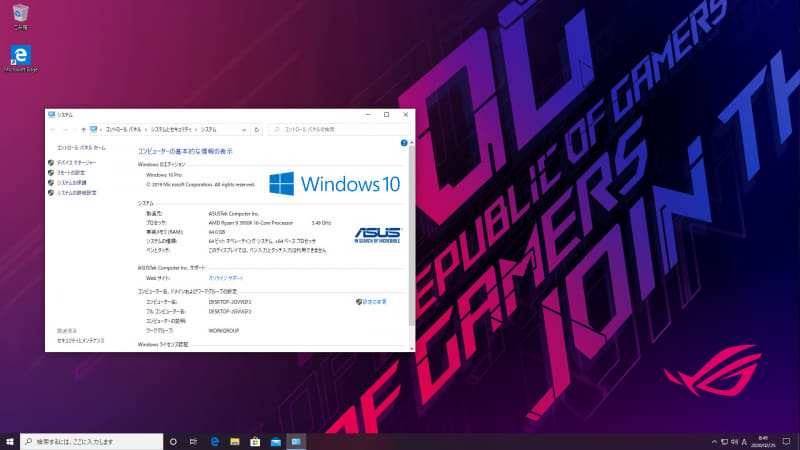The height and width of the screenshot is (450, 800).
Task: Click the computer icon in address bar
Action: coord(93,130)
